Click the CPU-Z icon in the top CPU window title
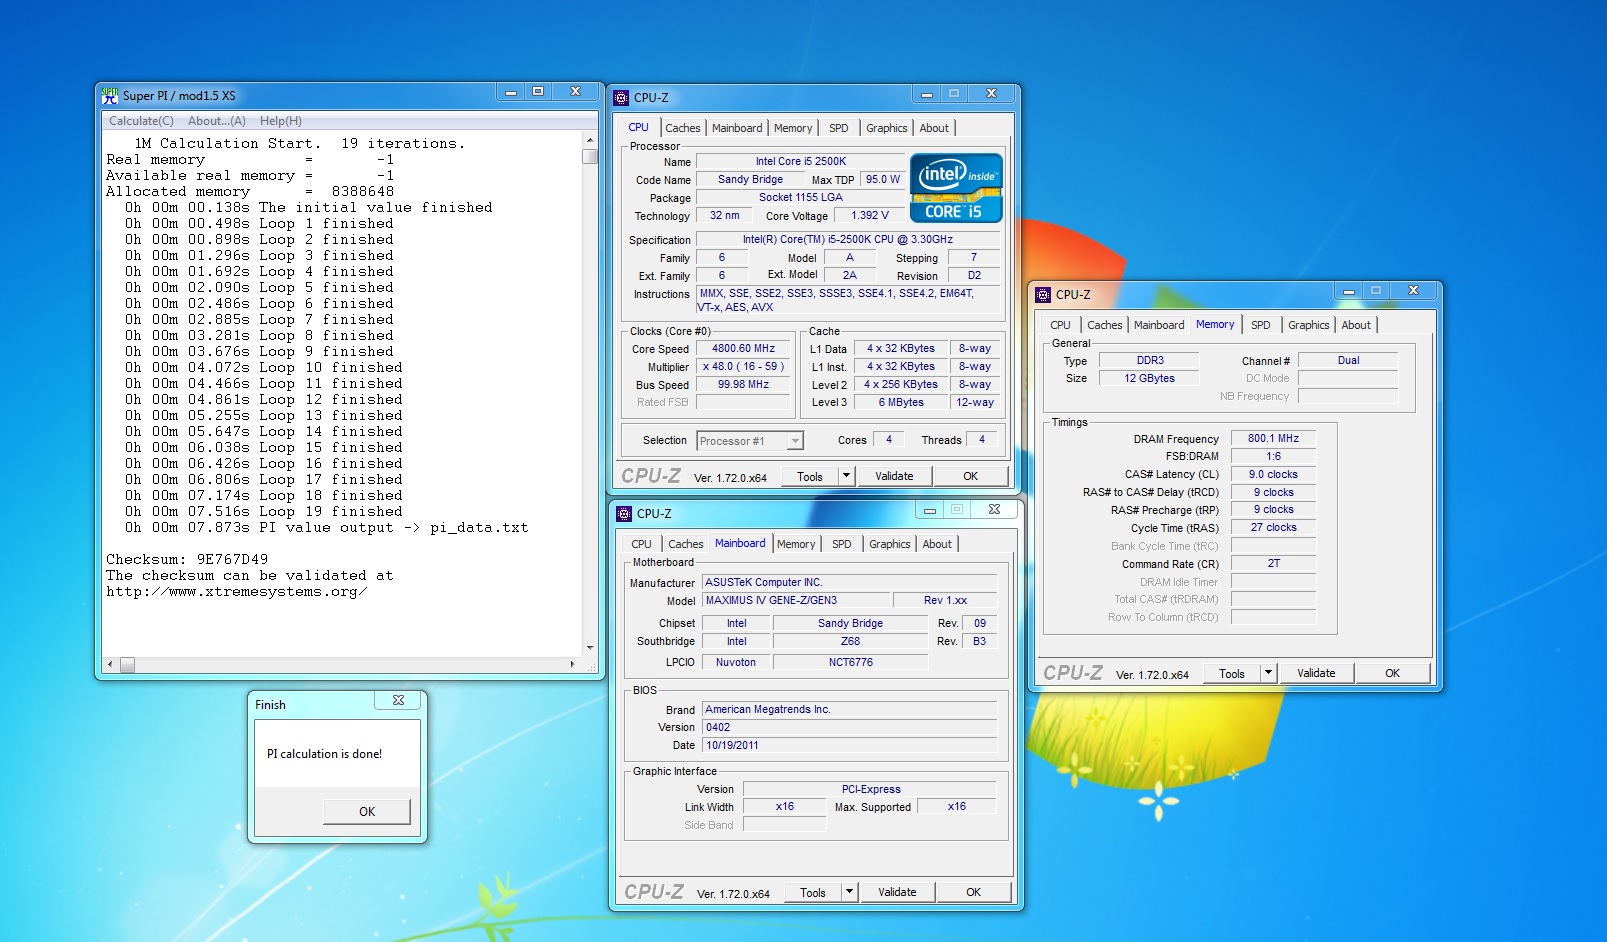1607x942 pixels. (x=621, y=97)
